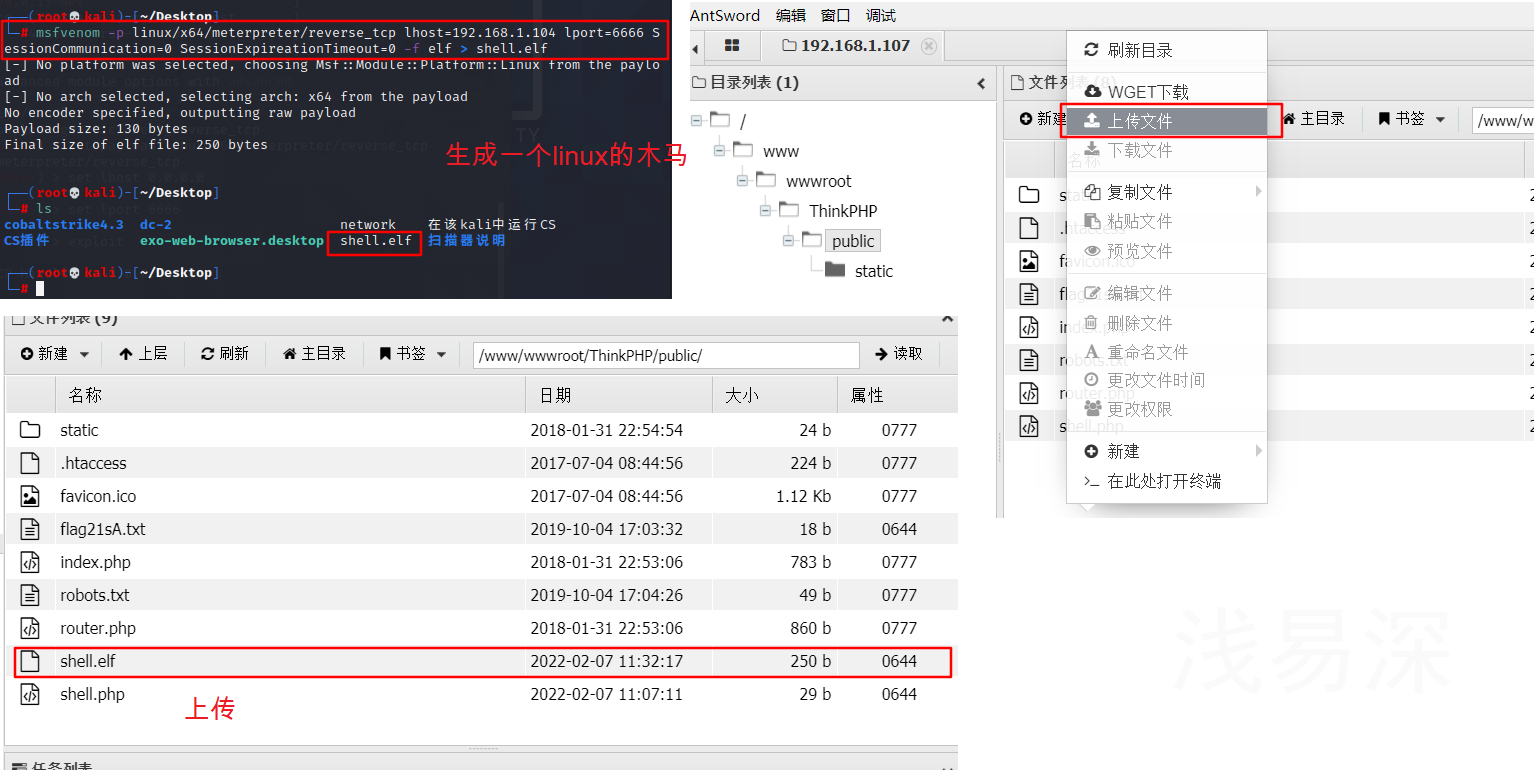Sort by the 属性 column header
The image size is (1540, 782).
pyautogui.click(x=897, y=395)
